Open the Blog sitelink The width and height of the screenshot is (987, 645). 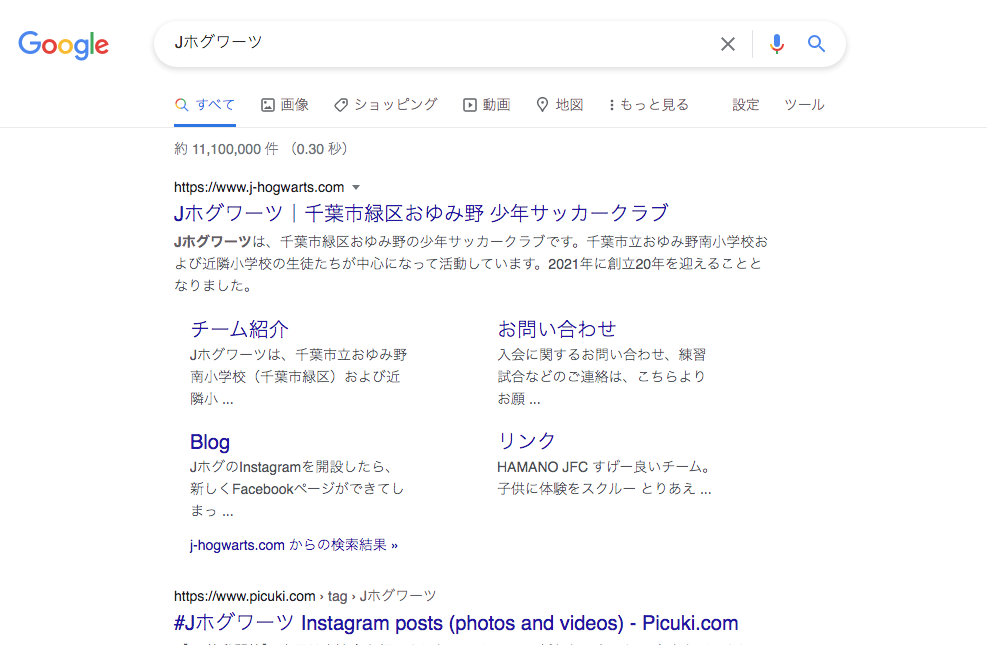click(x=210, y=442)
